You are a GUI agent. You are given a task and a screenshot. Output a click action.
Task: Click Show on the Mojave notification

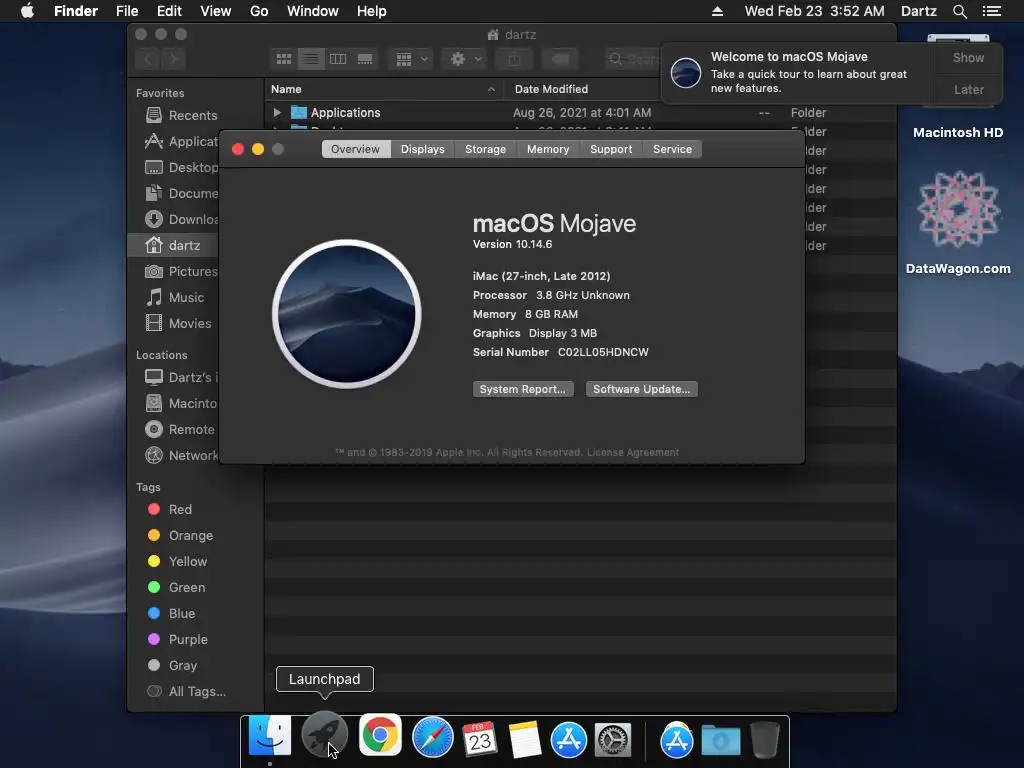[968, 57]
